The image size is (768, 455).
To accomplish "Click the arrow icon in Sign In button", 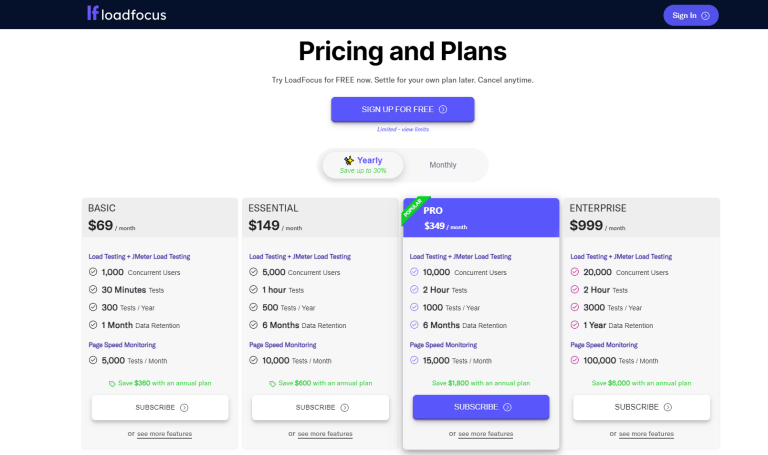I will coord(705,15).
